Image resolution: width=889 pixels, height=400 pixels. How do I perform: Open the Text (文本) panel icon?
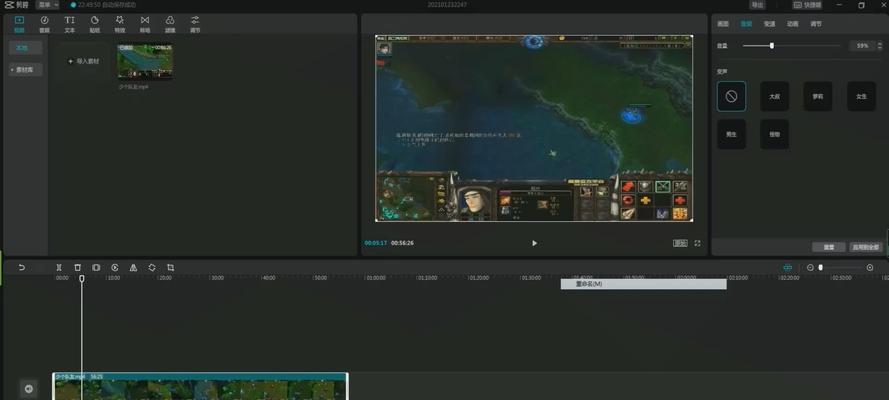(69, 24)
